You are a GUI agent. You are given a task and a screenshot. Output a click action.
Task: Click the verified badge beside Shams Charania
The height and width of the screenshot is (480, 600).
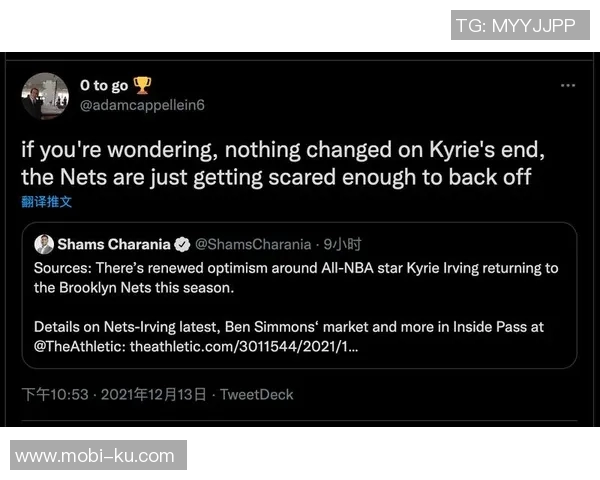183,244
